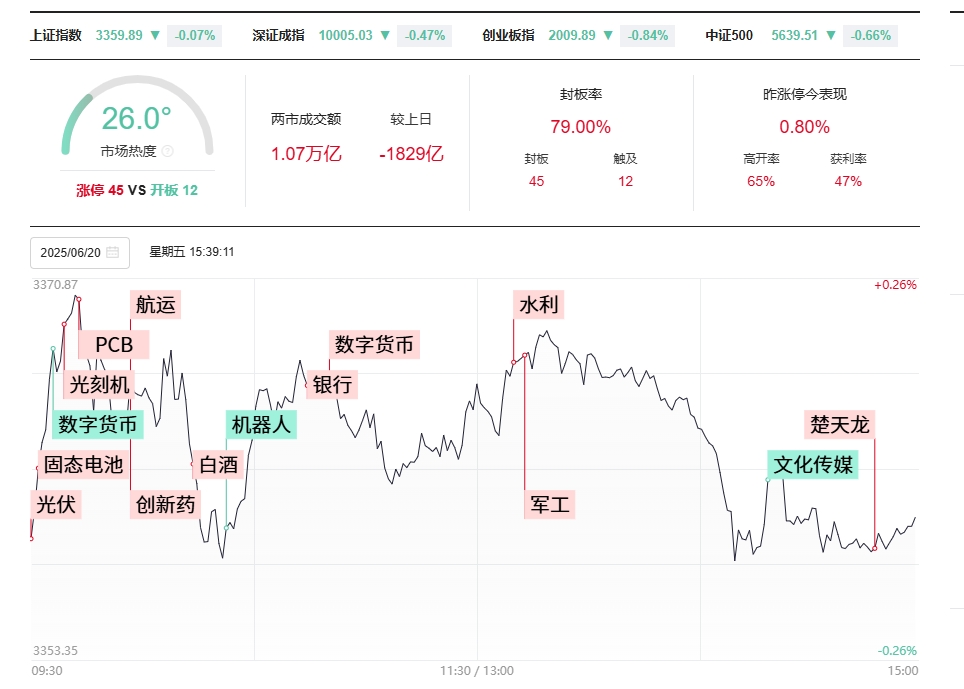Viewport: 964px width, 689px height.
Task: Select the 军工 sector tag
Action: tap(550, 505)
